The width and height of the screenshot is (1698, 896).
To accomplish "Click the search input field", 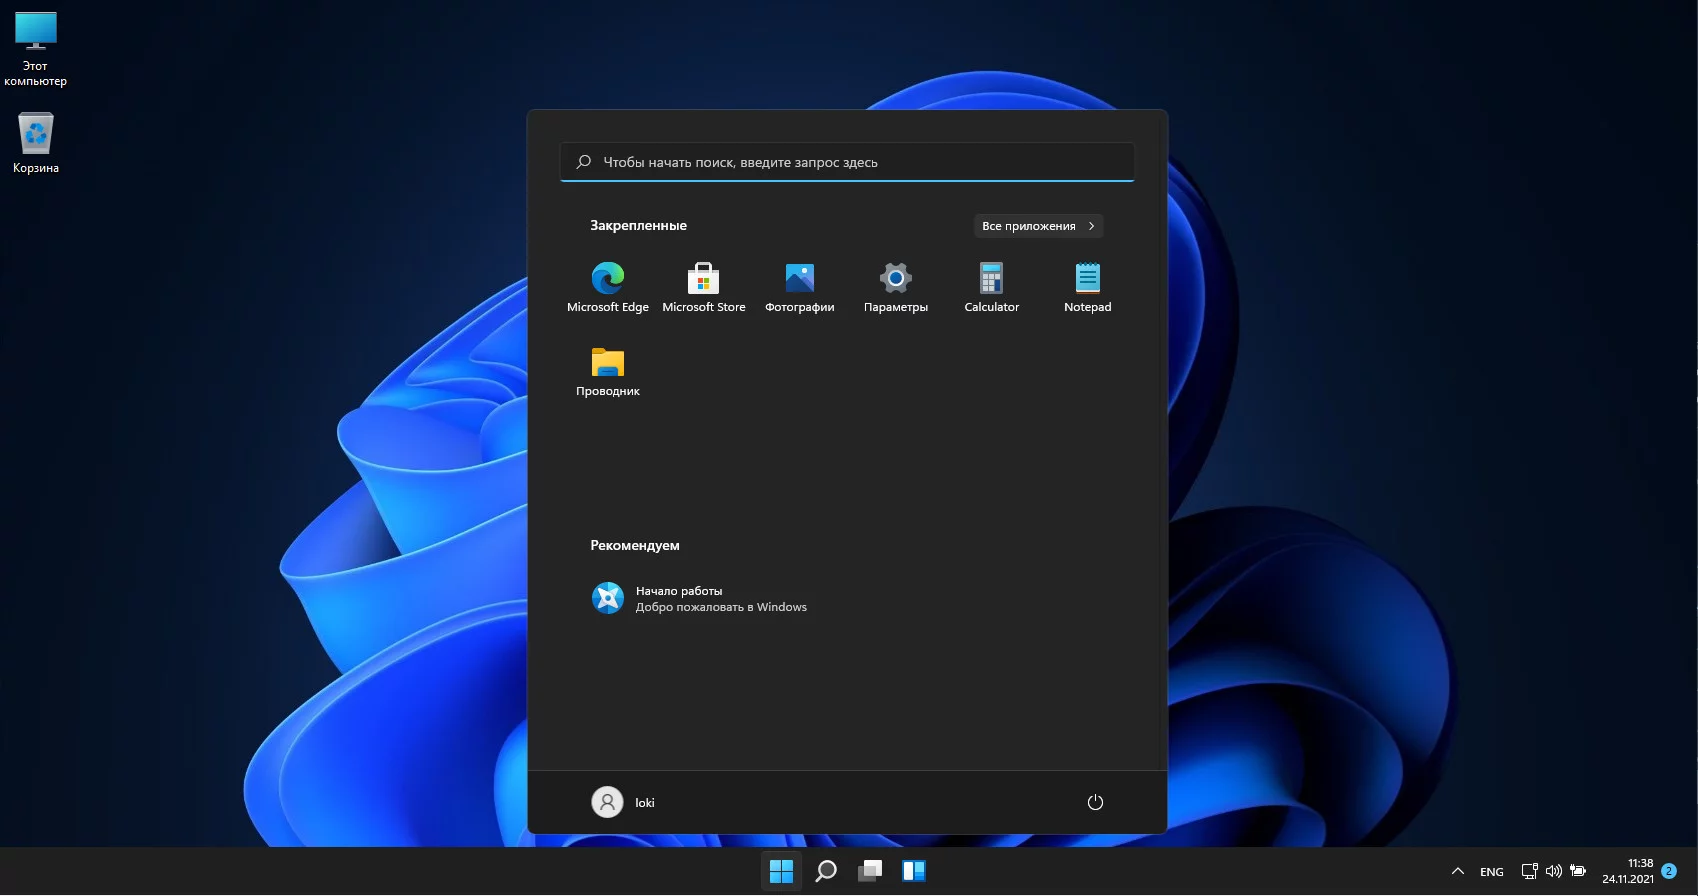I will click(x=847, y=162).
